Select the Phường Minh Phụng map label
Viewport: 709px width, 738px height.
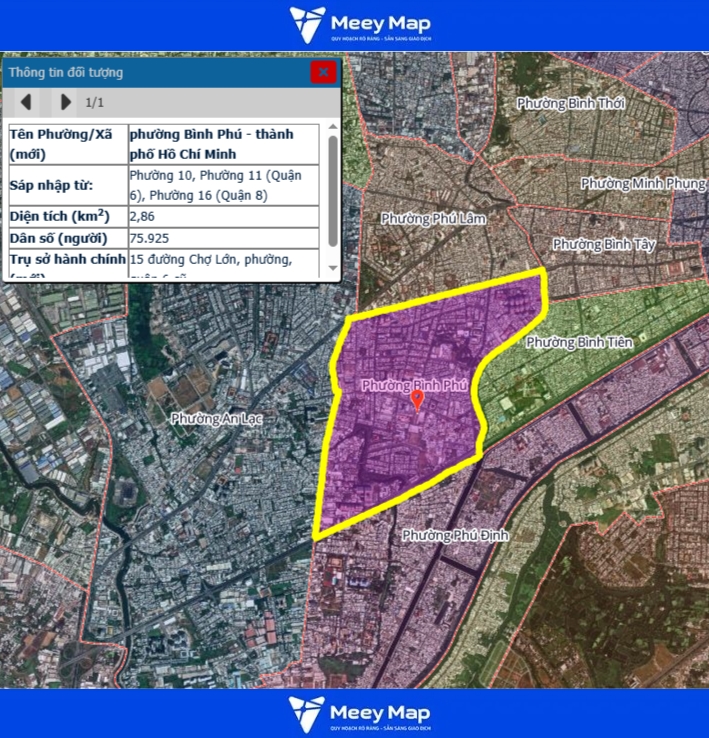(x=643, y=183)
